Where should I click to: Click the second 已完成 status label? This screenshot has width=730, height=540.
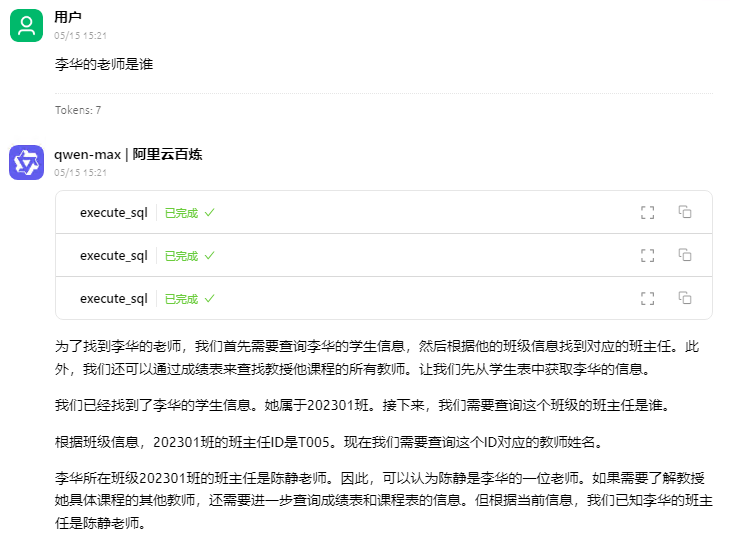(x=182, y=256)
